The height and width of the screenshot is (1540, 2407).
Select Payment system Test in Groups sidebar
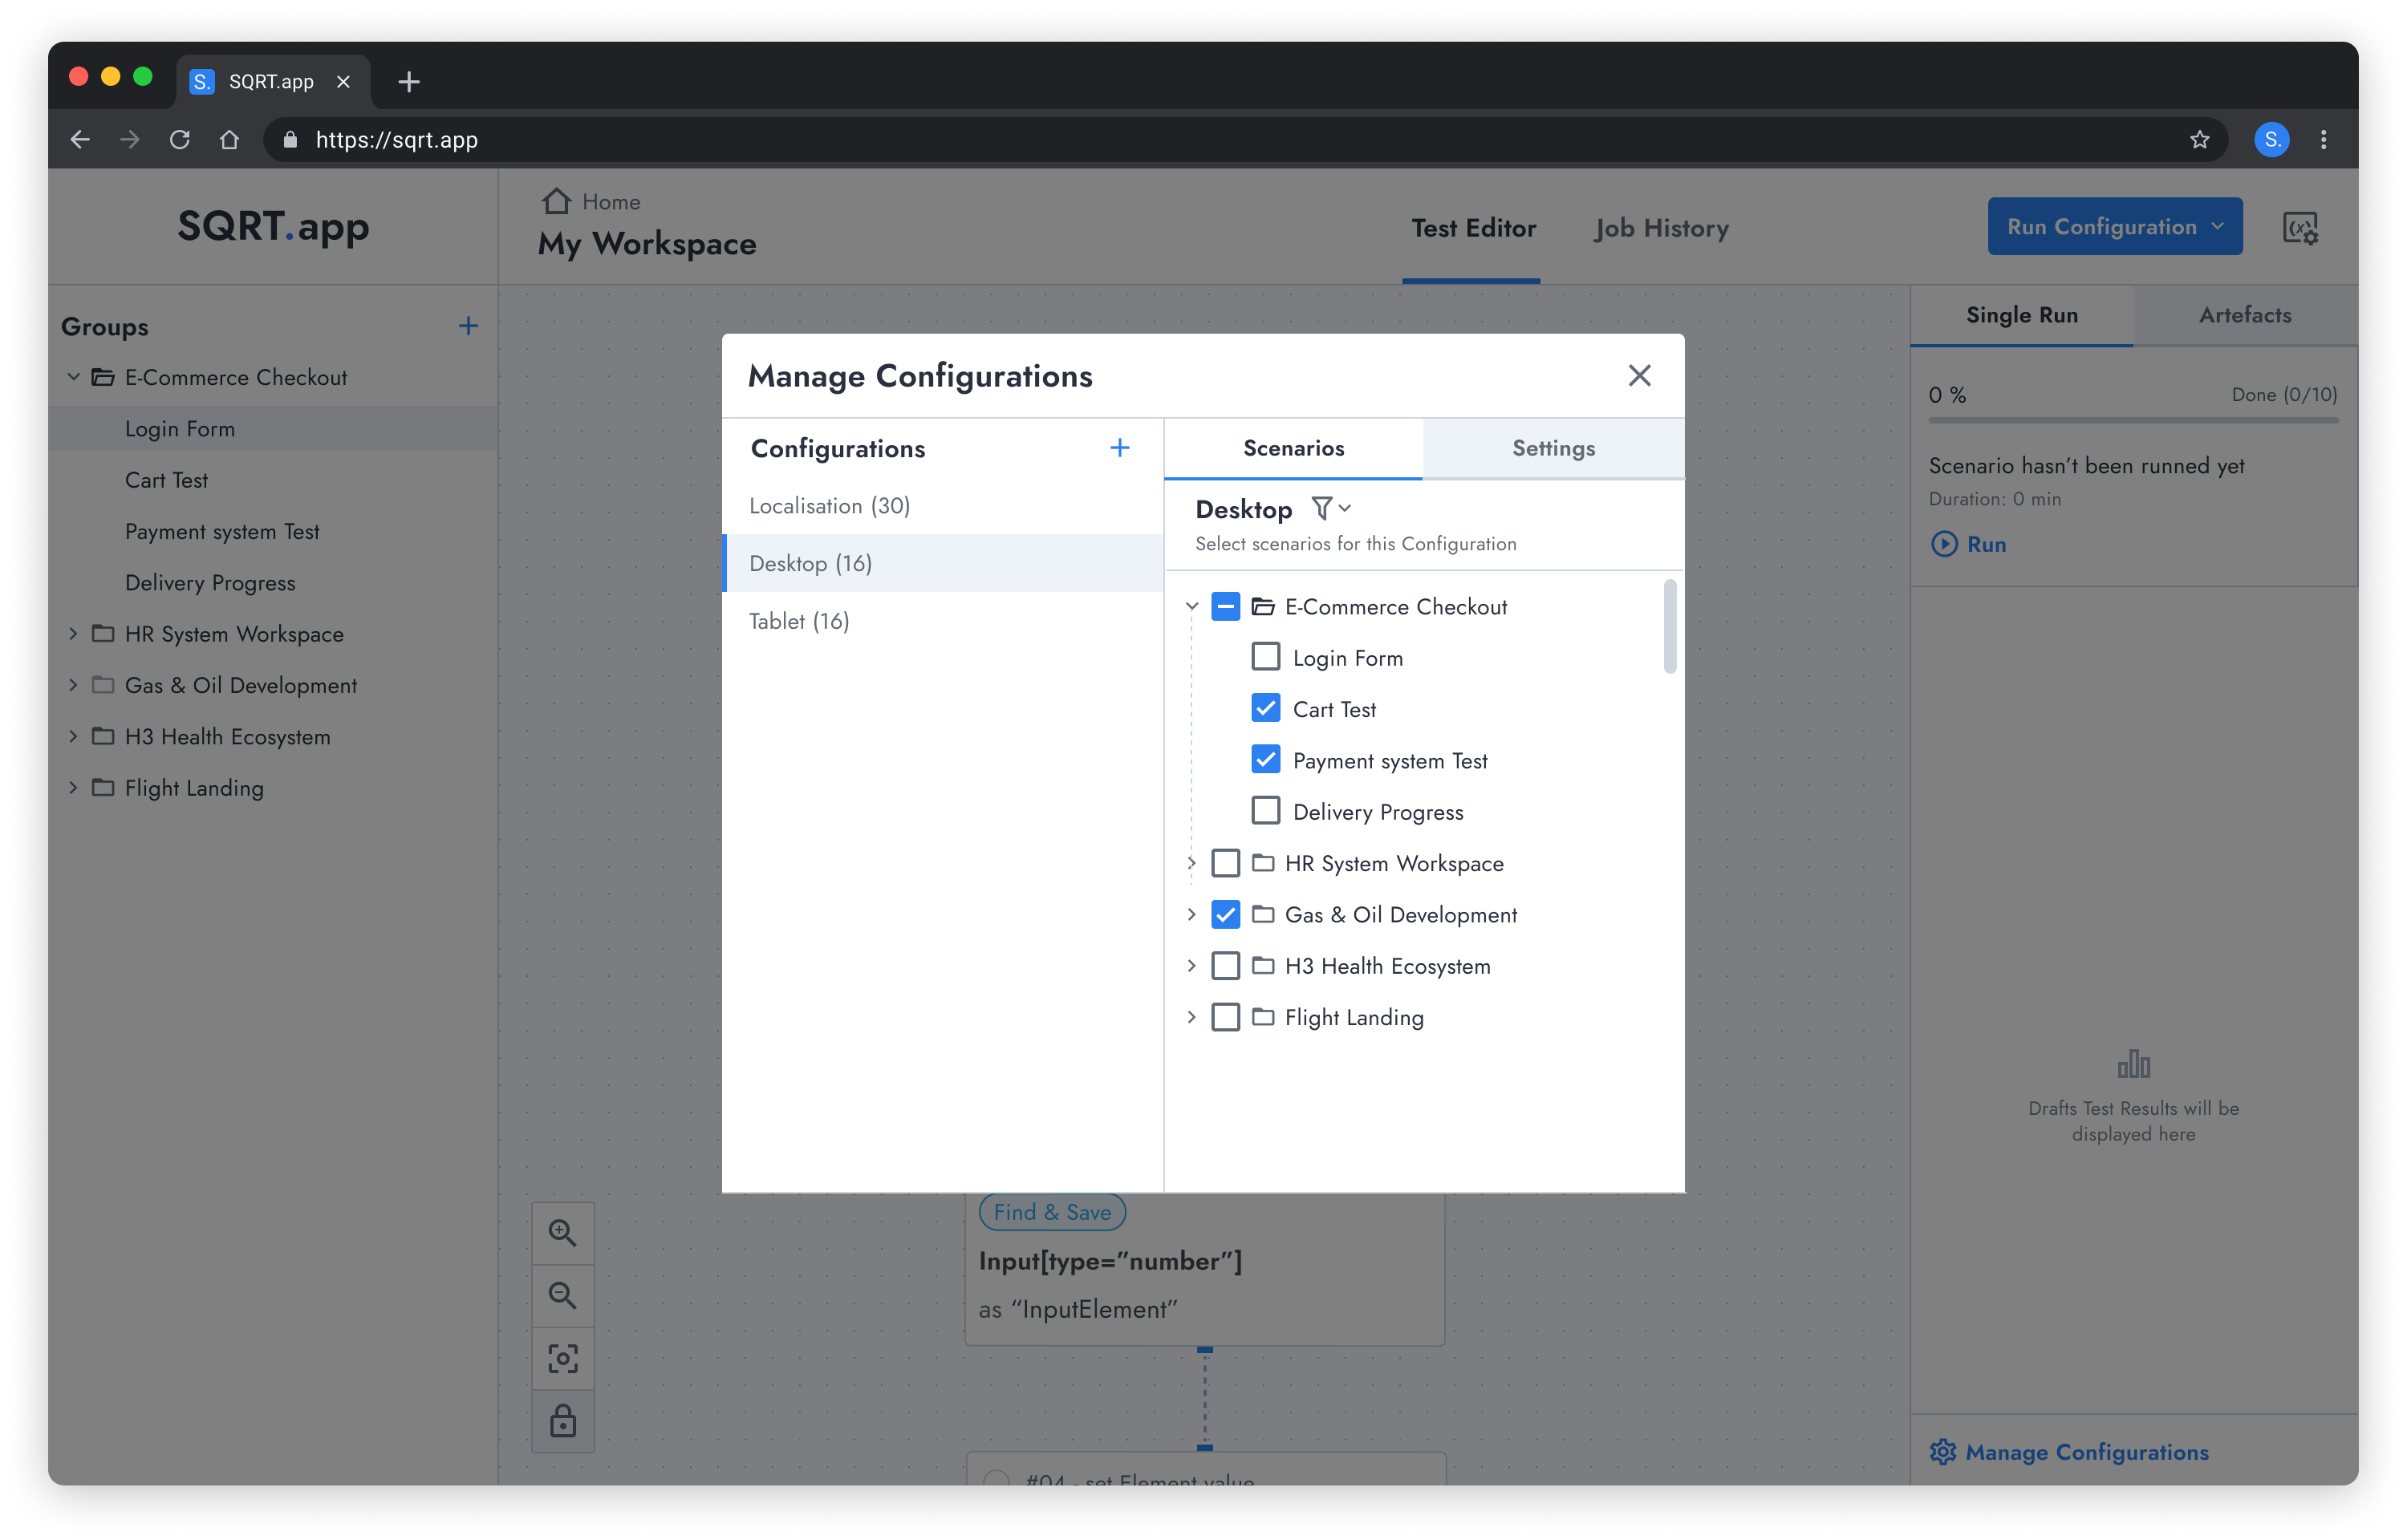click(x=272, y=531)
